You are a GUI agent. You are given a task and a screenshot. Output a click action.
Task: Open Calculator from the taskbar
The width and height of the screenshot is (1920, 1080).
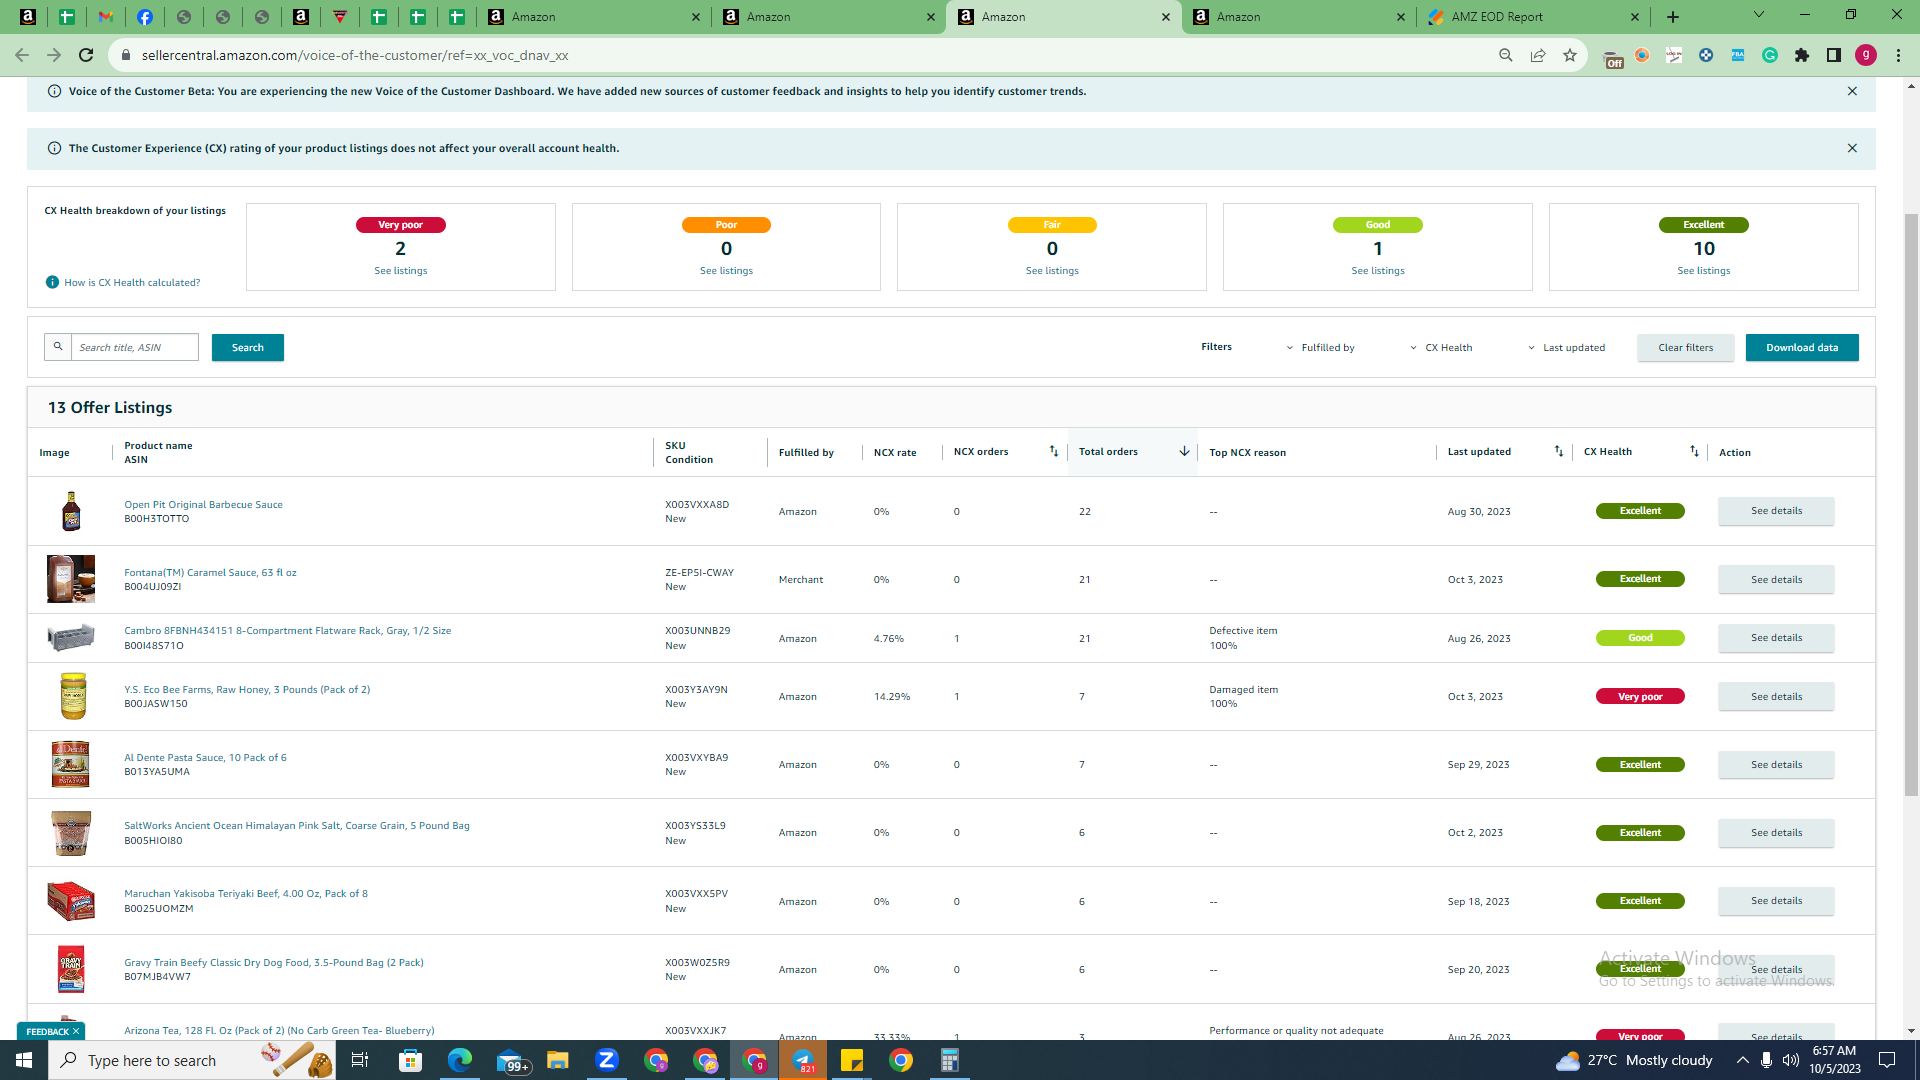pyautogui.click(x=950, y=1060)
